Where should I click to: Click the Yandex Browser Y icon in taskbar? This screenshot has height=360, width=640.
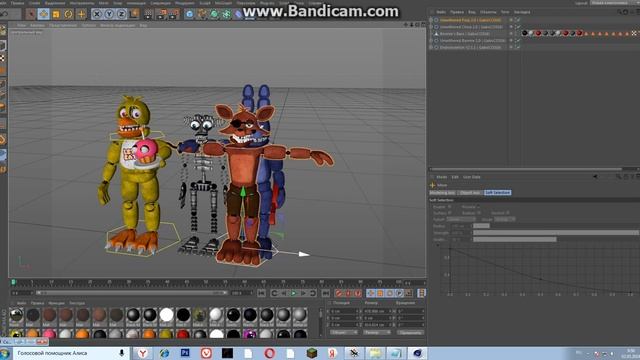tap(142, 353)
